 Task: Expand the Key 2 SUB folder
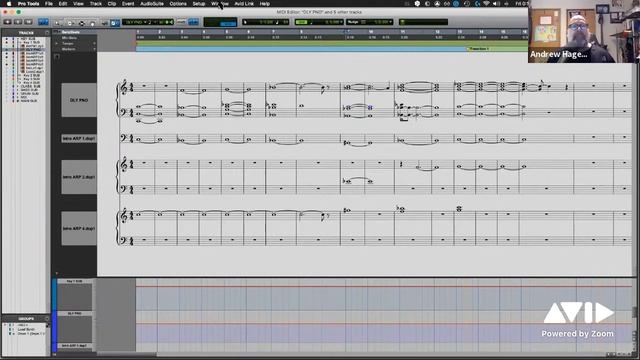tap(20, 76)
